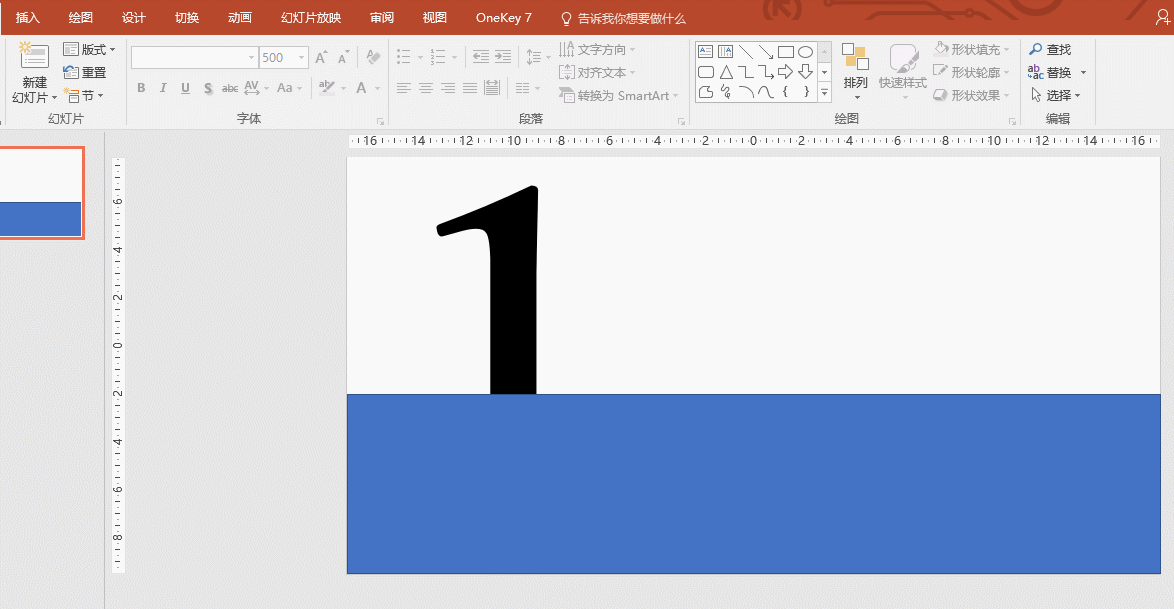The image size is (1174, 609).
Task: Click the increase font size icon
Action: coord(321,58)
